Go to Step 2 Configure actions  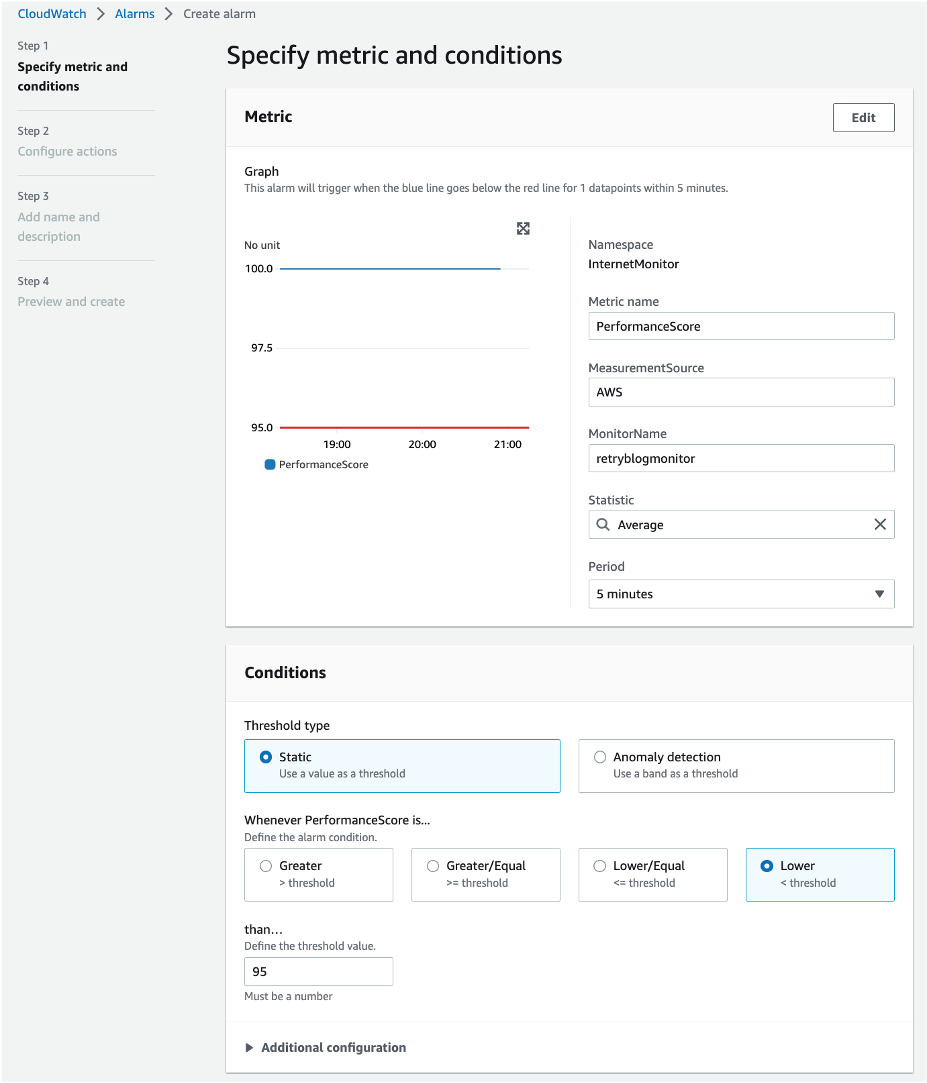click(x=67, y=151)
